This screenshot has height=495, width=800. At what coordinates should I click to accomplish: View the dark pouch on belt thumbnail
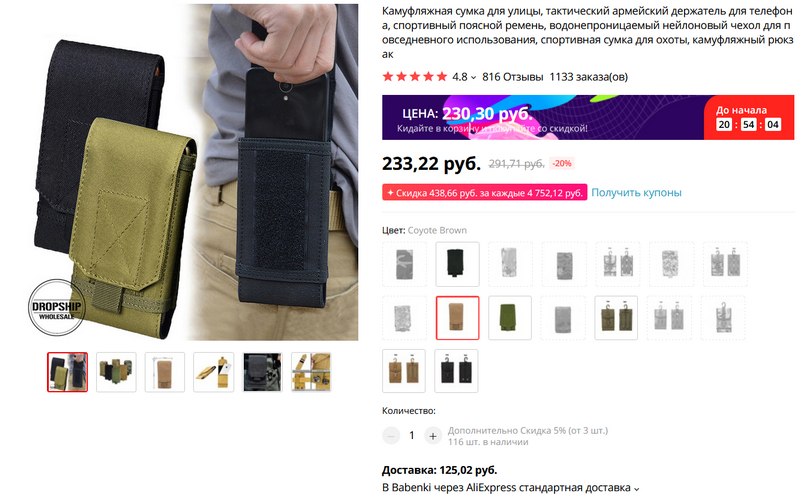[x=262, y=372]
